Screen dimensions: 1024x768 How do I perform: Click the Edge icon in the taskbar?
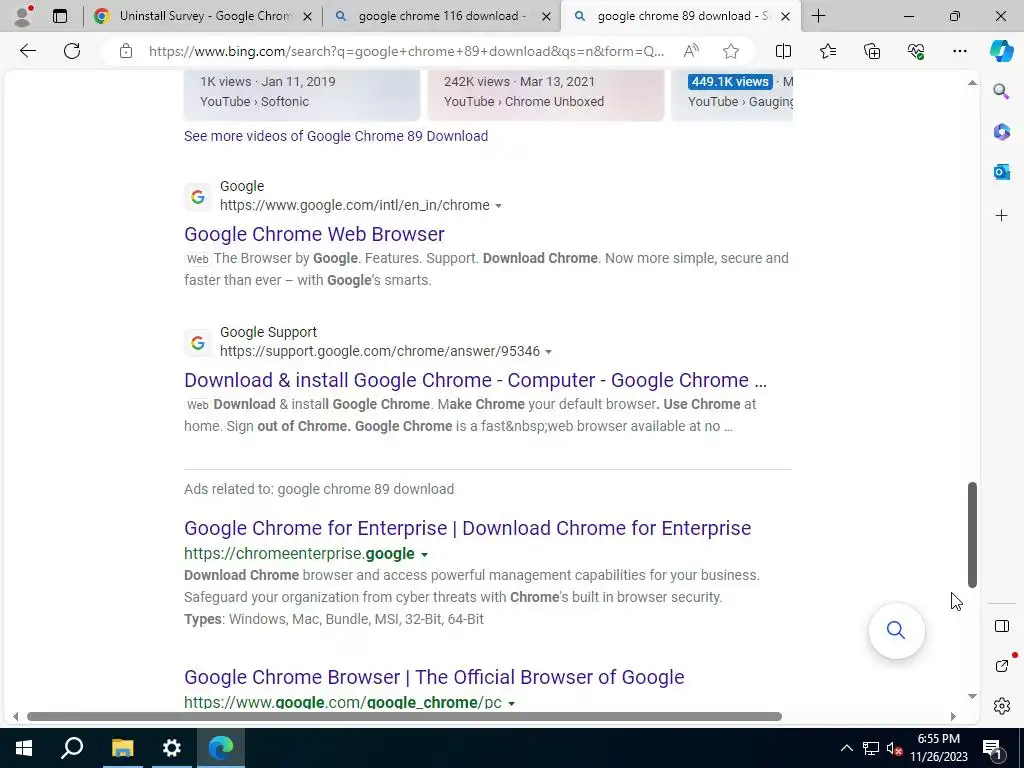coord(221,748)
